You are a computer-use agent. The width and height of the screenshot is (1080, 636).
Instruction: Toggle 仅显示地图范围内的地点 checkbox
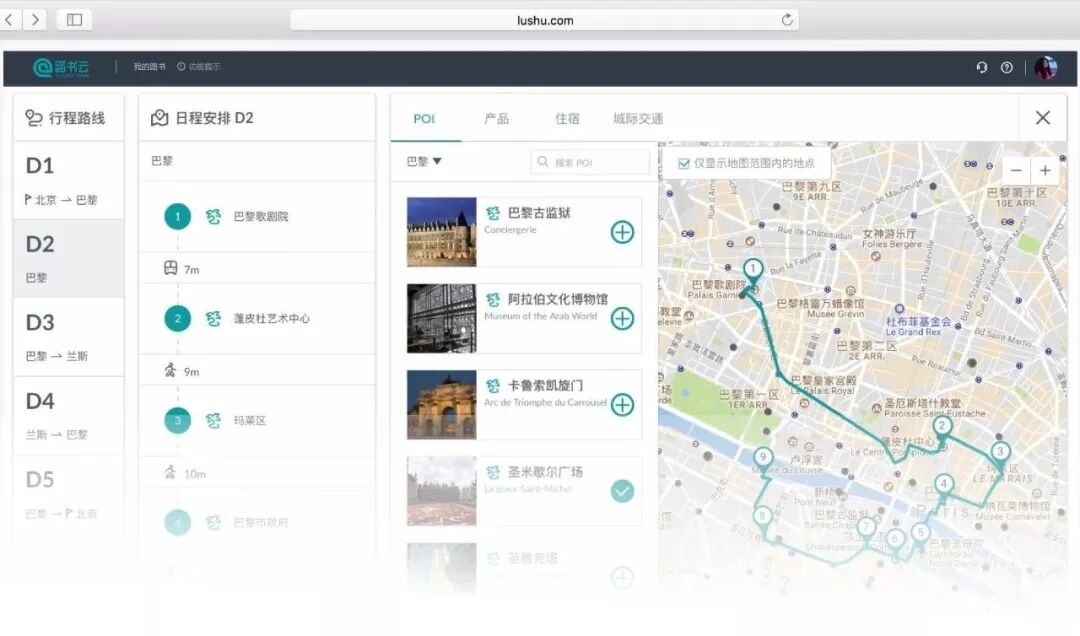coord(684,163)
